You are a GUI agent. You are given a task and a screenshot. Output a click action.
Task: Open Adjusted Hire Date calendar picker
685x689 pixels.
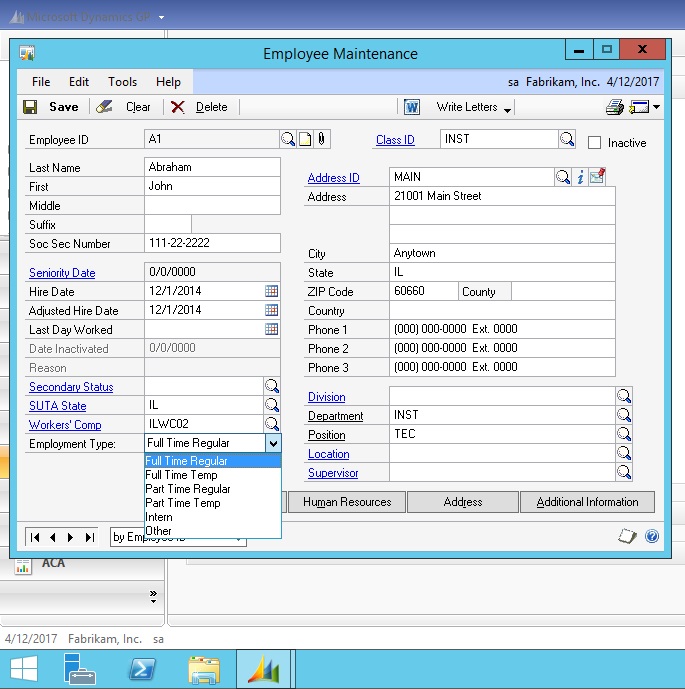click(x=272, y=310)
